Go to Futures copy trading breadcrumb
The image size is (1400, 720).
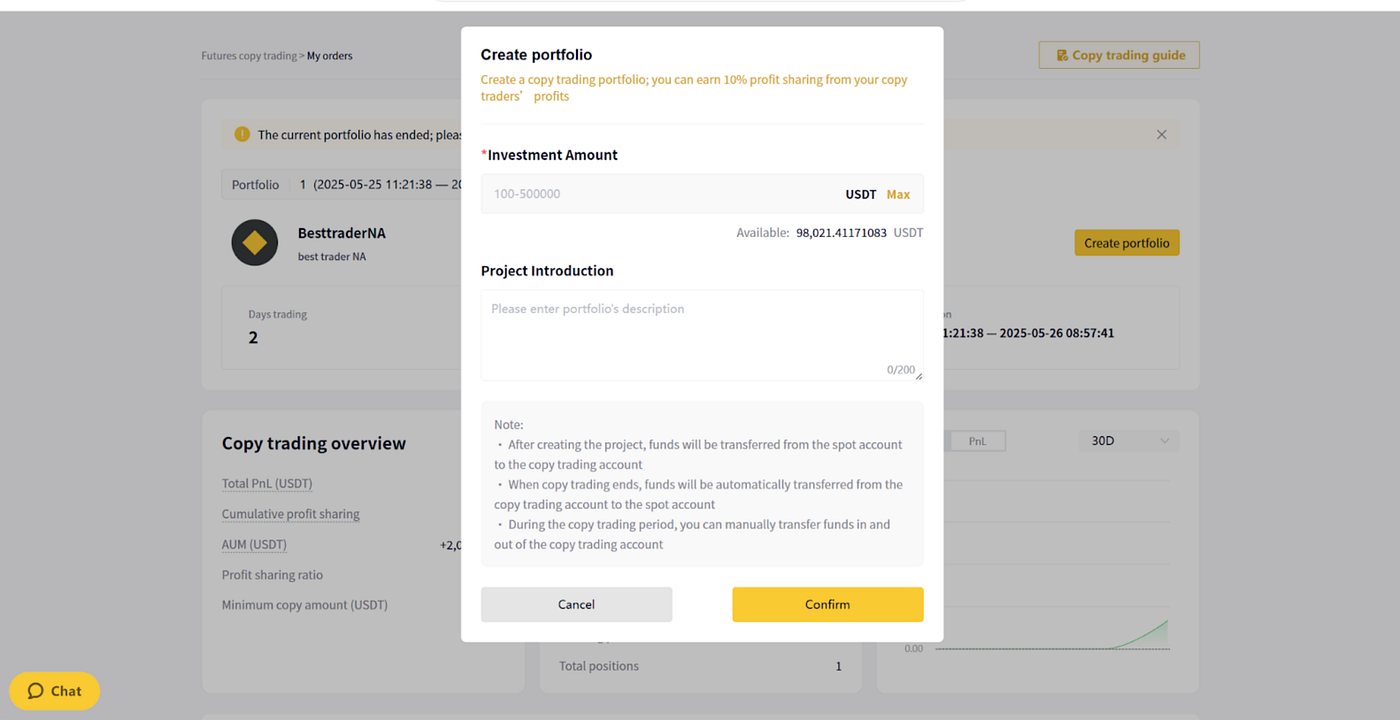[x=248, y=56]
